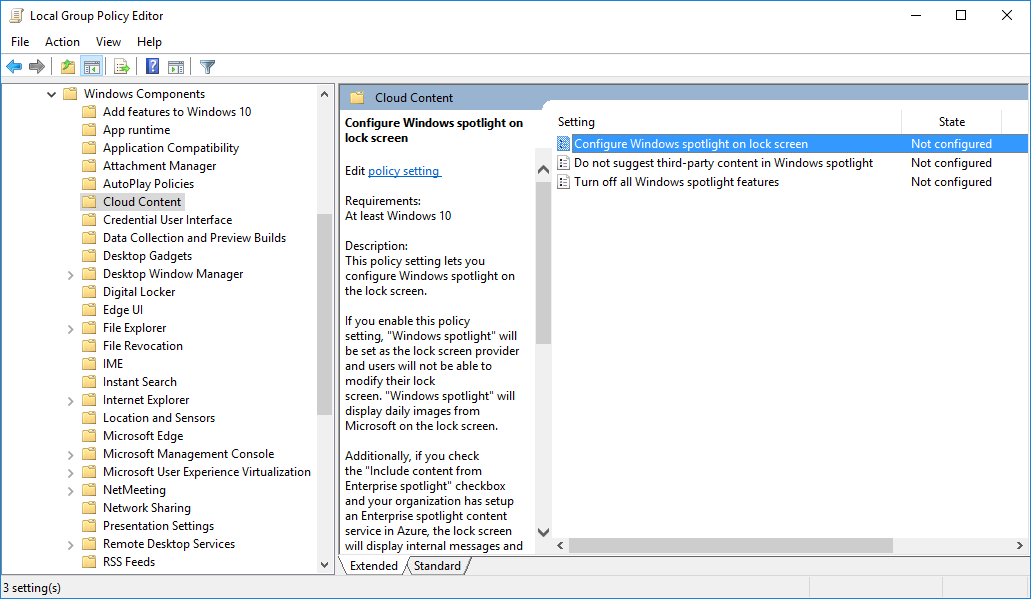
Task: Open the Action menu
Action: click(x=62, y=41)
